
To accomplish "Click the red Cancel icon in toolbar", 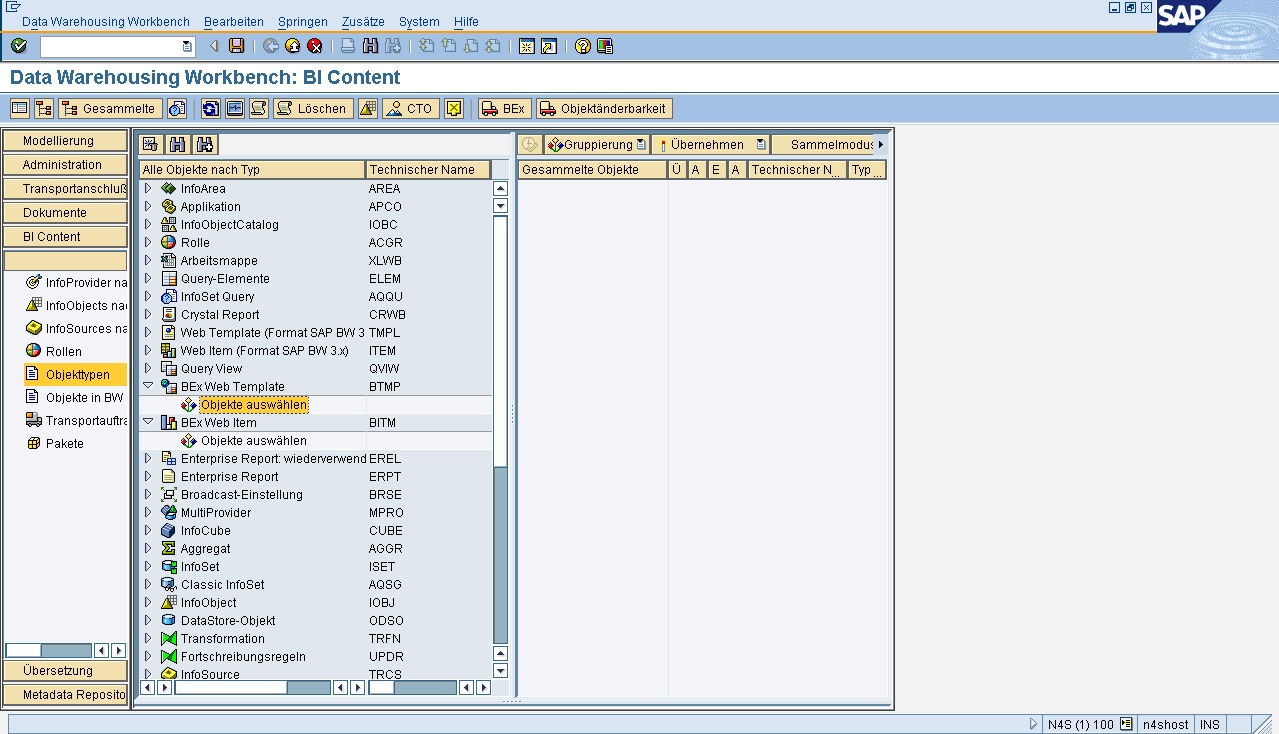I will click(x=315, y=46).
